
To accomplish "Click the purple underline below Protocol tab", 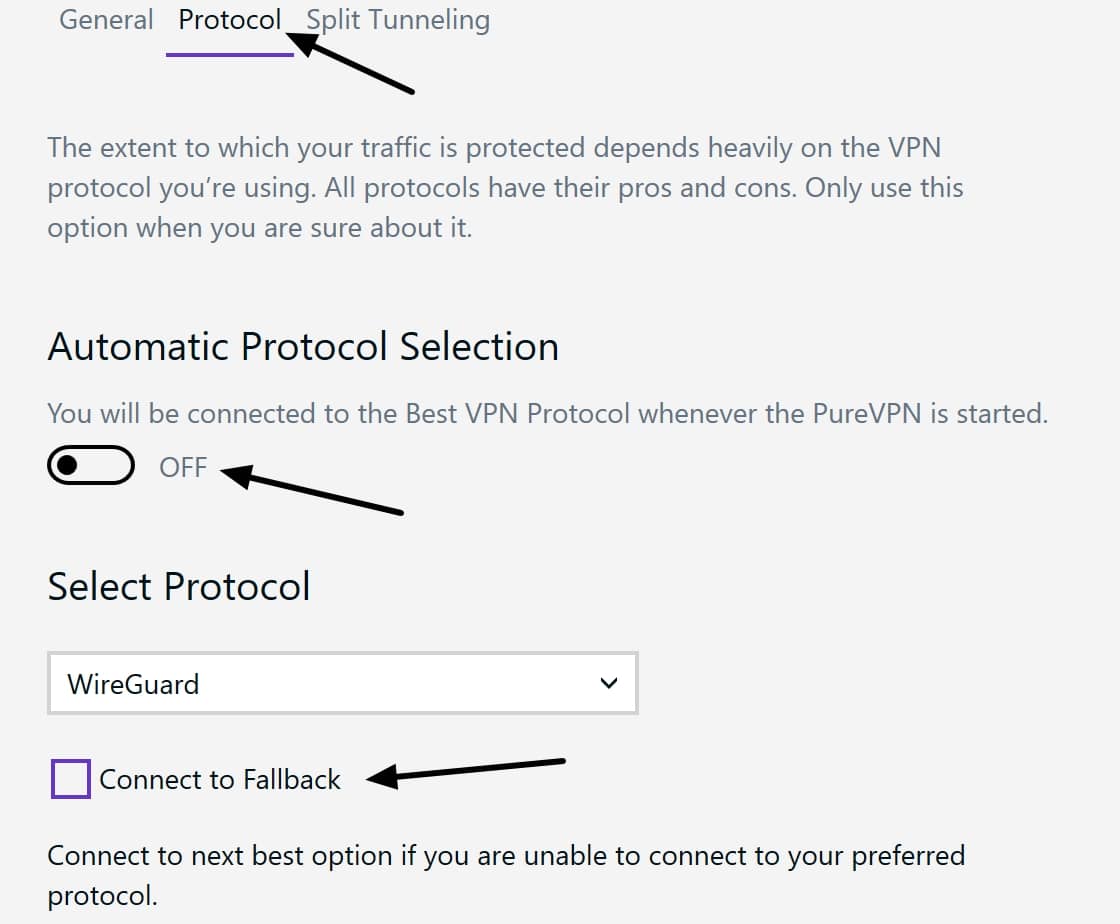I will 229,54.
